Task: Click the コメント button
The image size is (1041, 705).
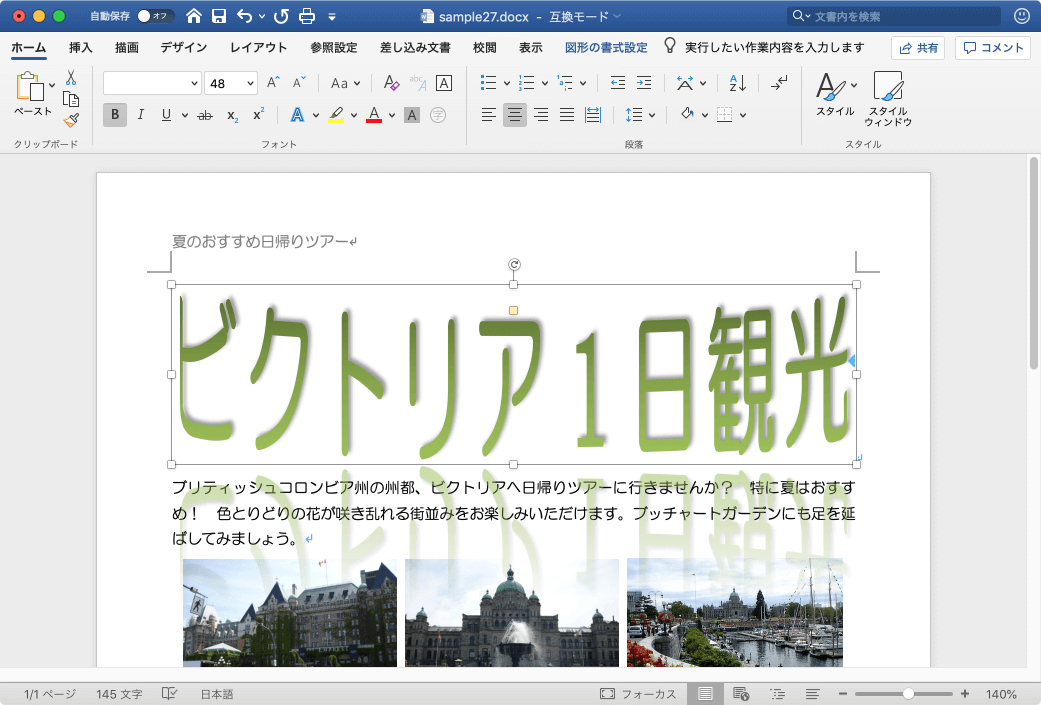Action: click(x=993, y=48)
